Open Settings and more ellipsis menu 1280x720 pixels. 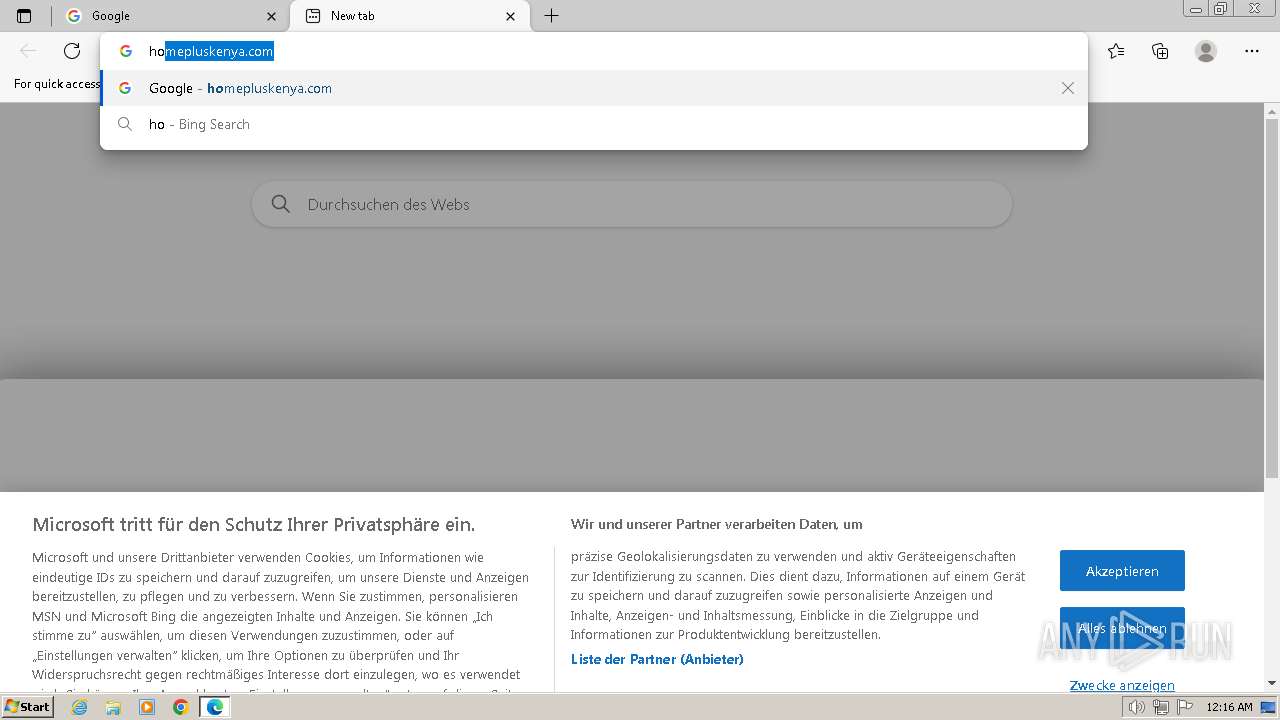tap(1252, 51)
